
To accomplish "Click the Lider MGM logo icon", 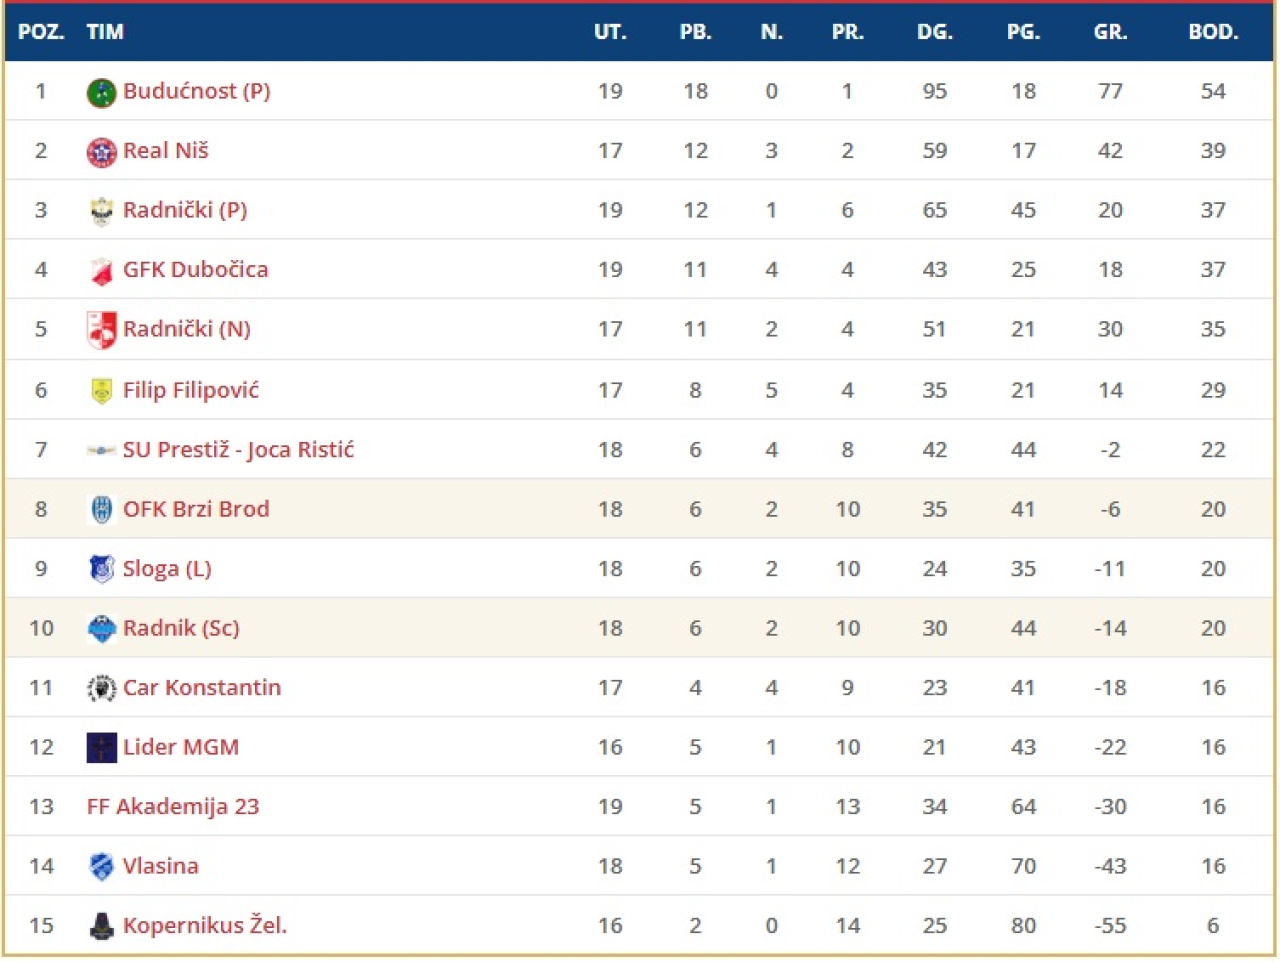I will click(x=101, y=748).
